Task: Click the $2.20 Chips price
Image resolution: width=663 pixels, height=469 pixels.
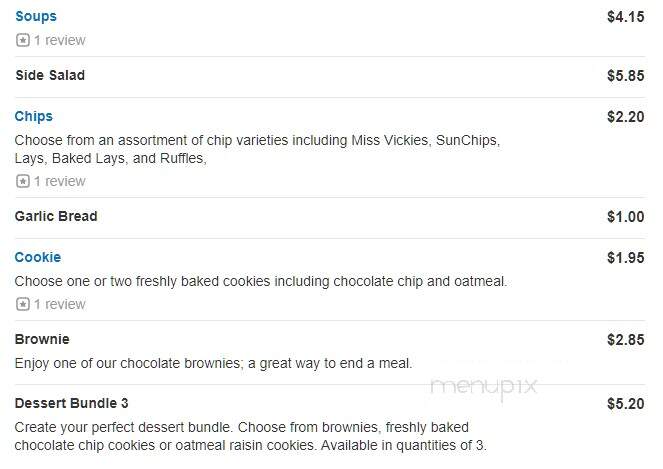Action: point(626,117)
